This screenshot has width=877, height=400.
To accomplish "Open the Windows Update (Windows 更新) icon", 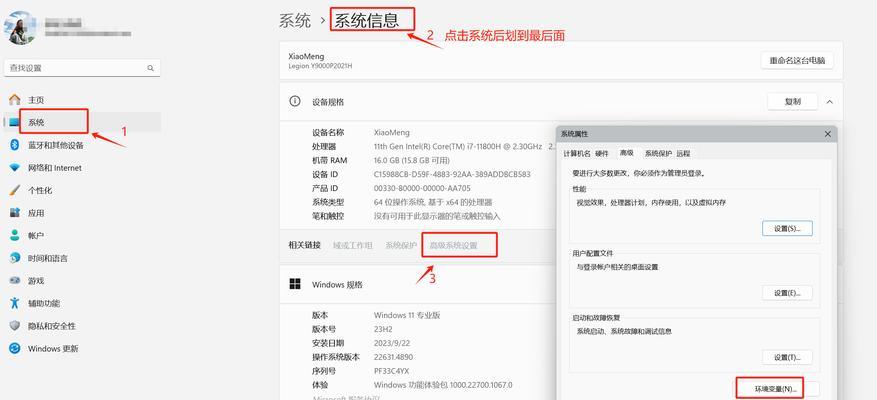I will tap(15, 349).
